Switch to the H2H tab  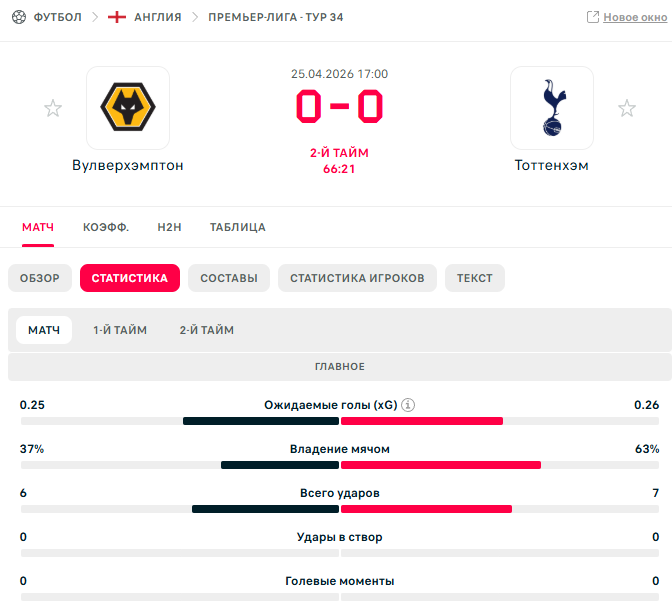click(x=169, y=227)
